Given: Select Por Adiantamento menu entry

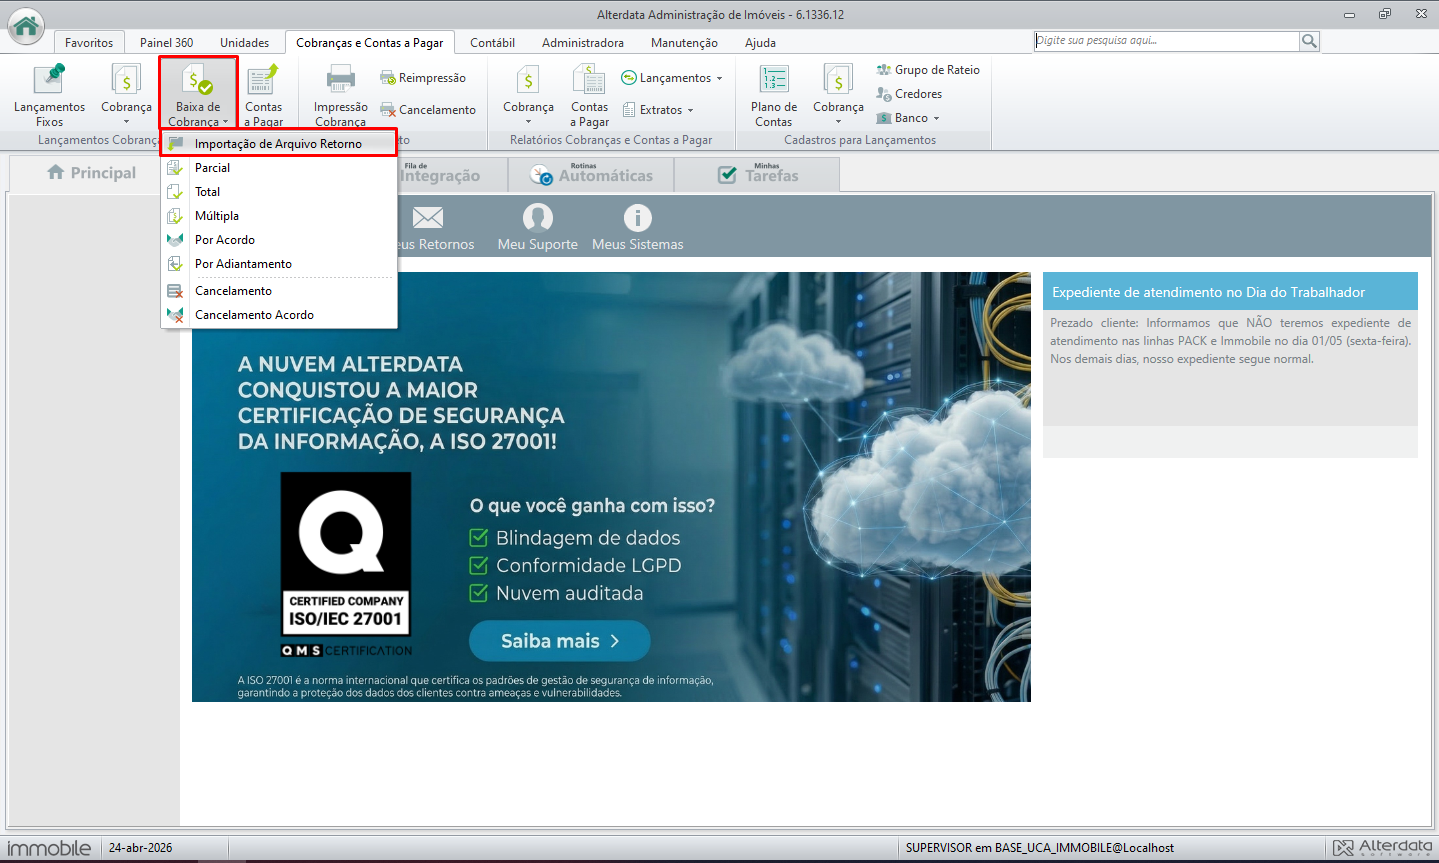Looking at the screenshot, I should (279, 264).
